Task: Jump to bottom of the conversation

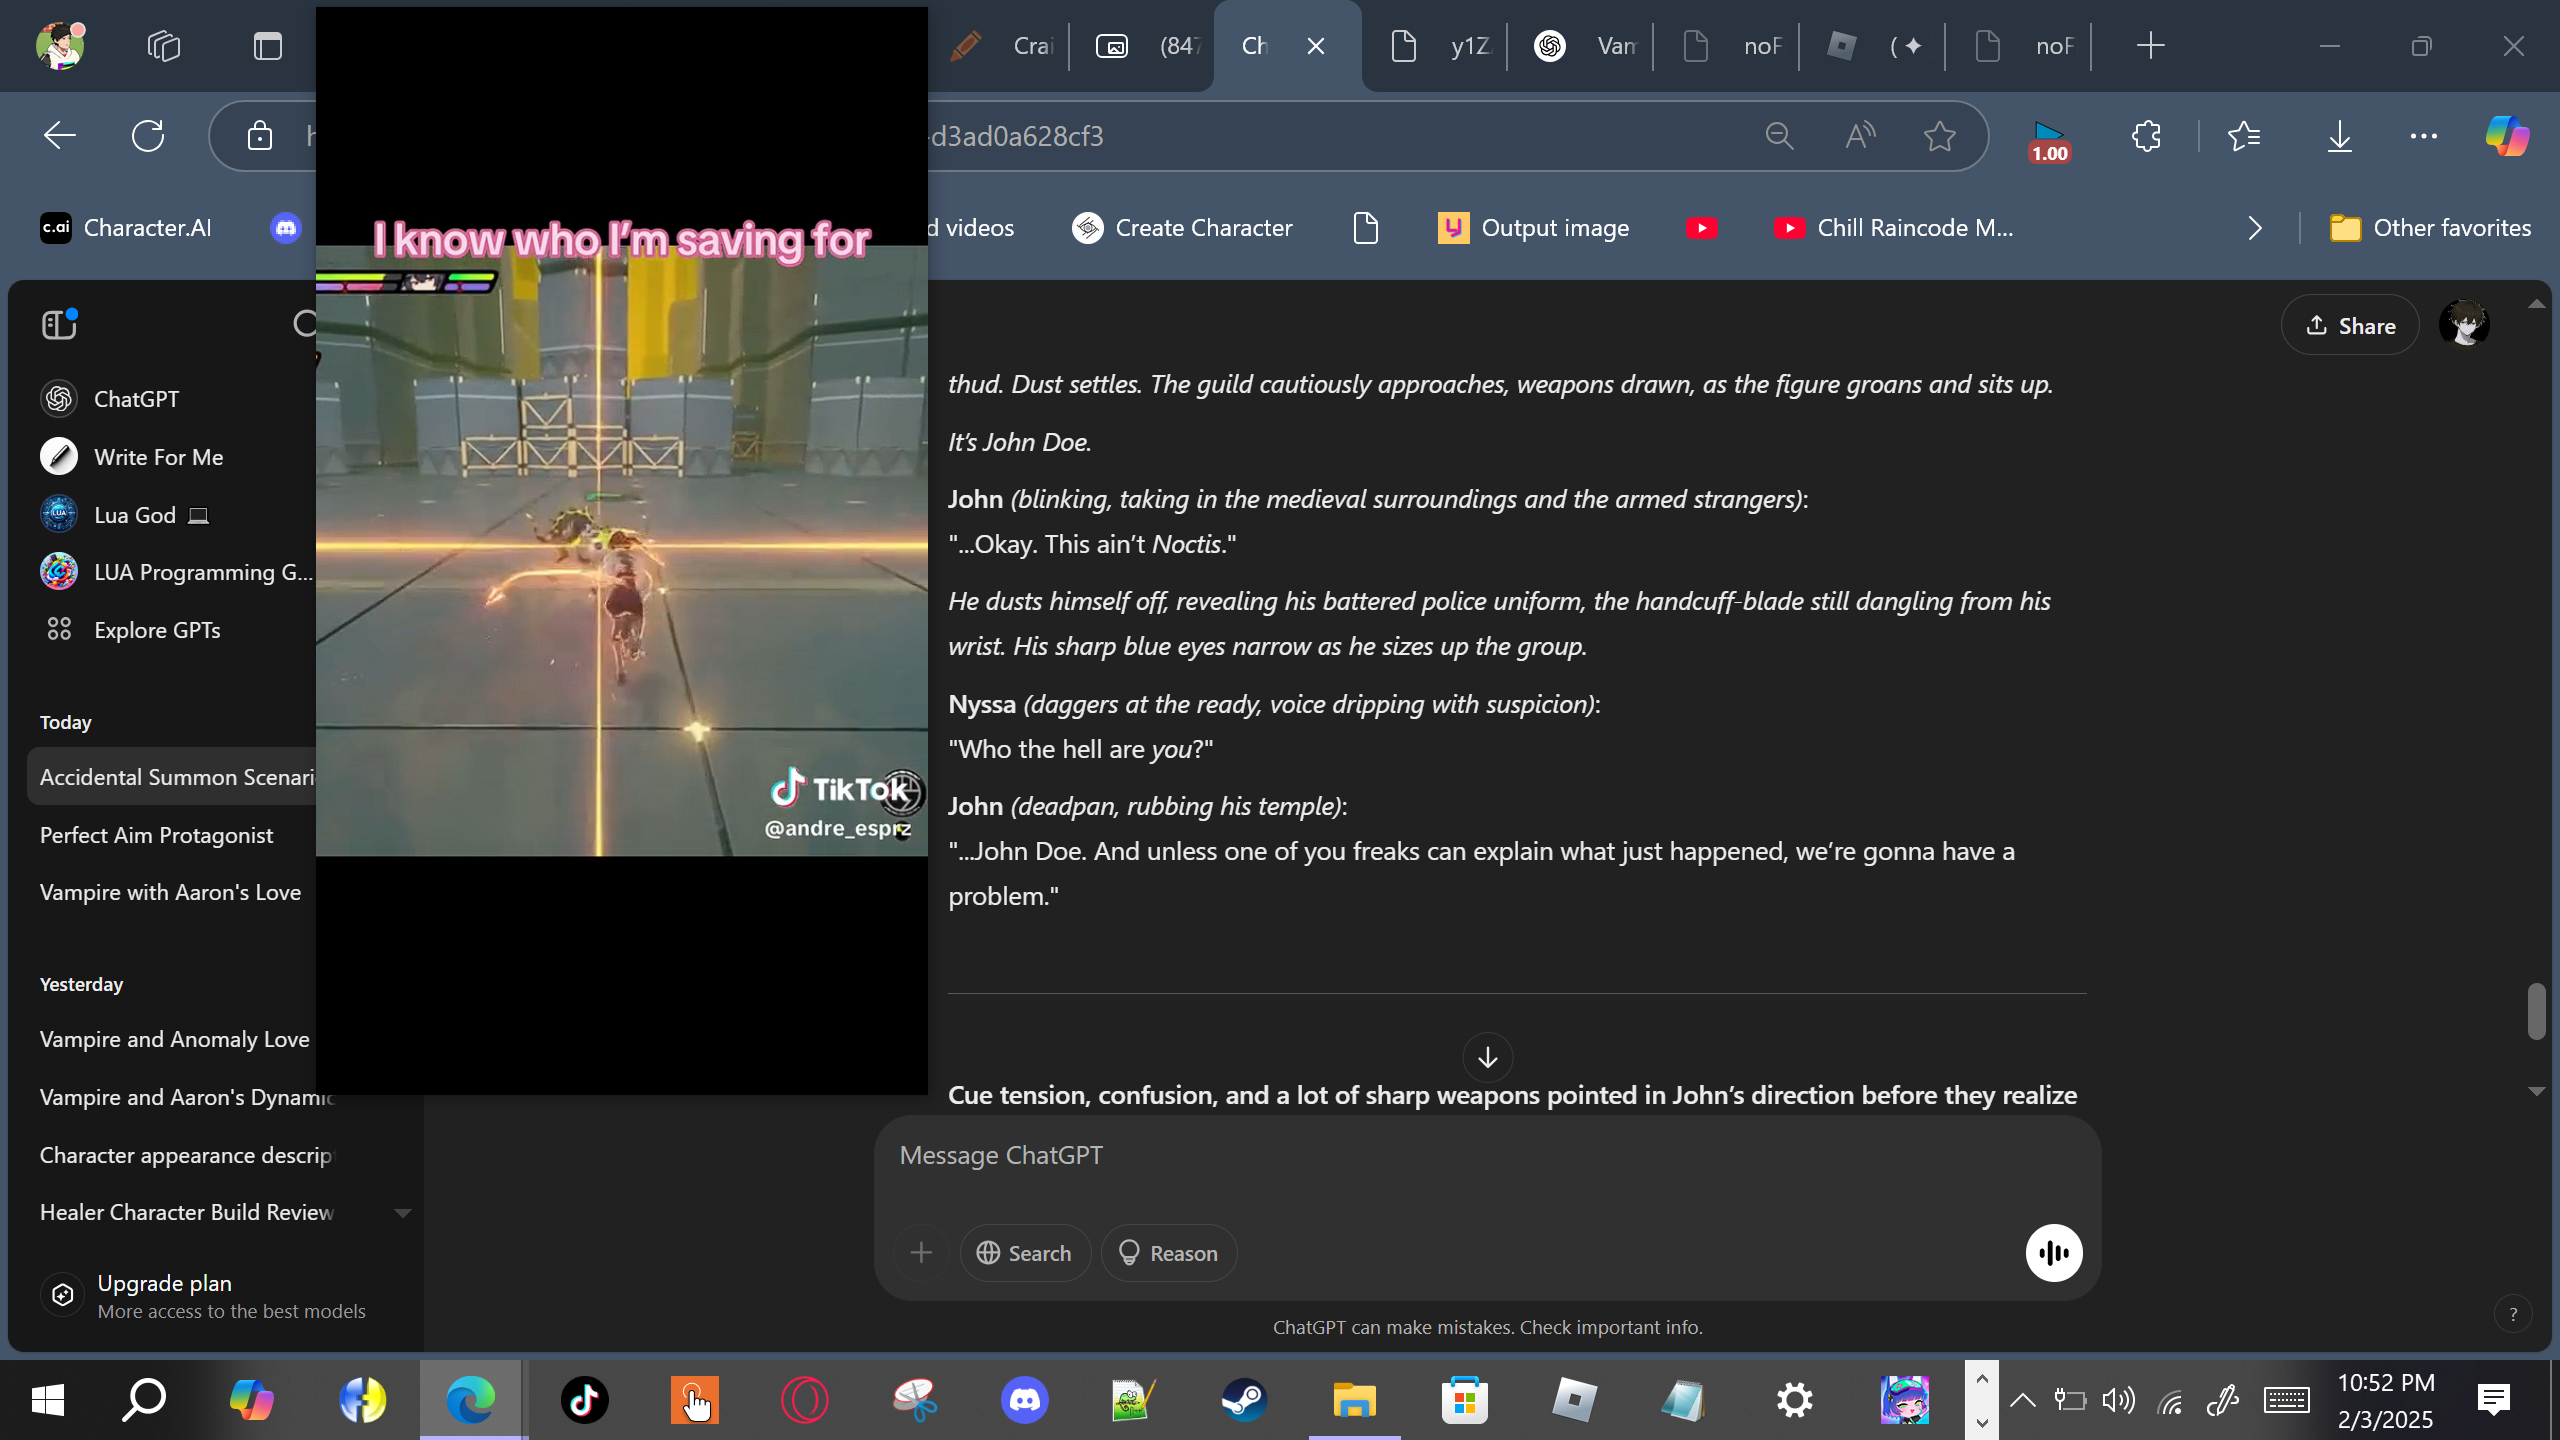Action: 1488,1057
